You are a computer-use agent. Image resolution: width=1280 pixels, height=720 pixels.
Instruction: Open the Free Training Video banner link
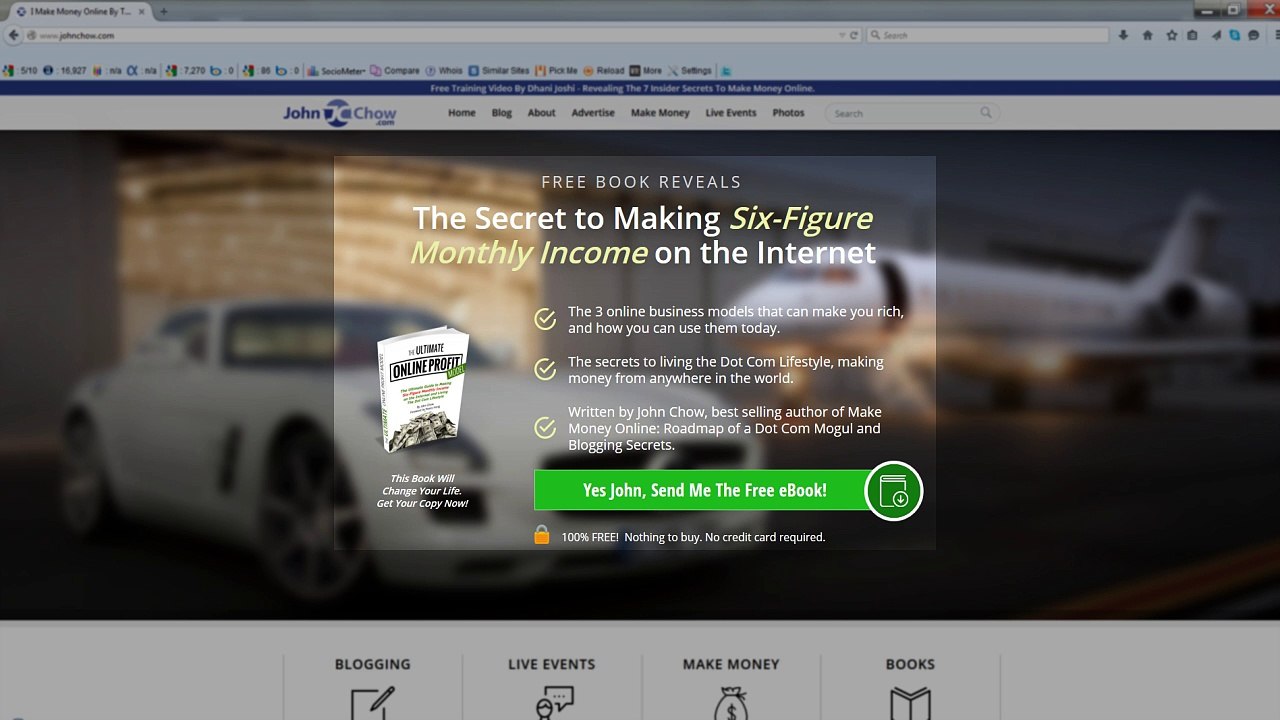(x=622, y=88)
